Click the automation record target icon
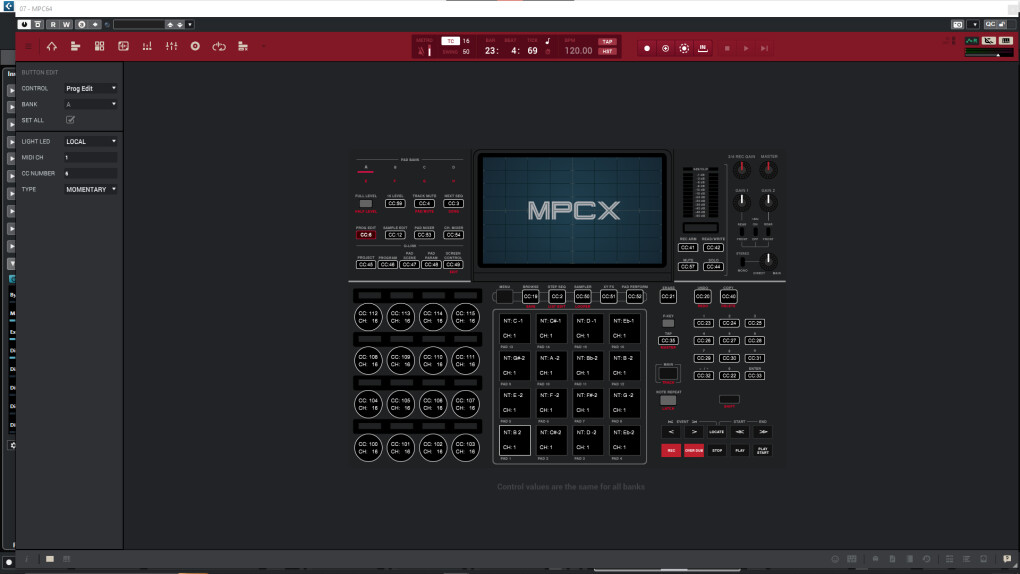The image size is (1020, 574). [684, 48]
